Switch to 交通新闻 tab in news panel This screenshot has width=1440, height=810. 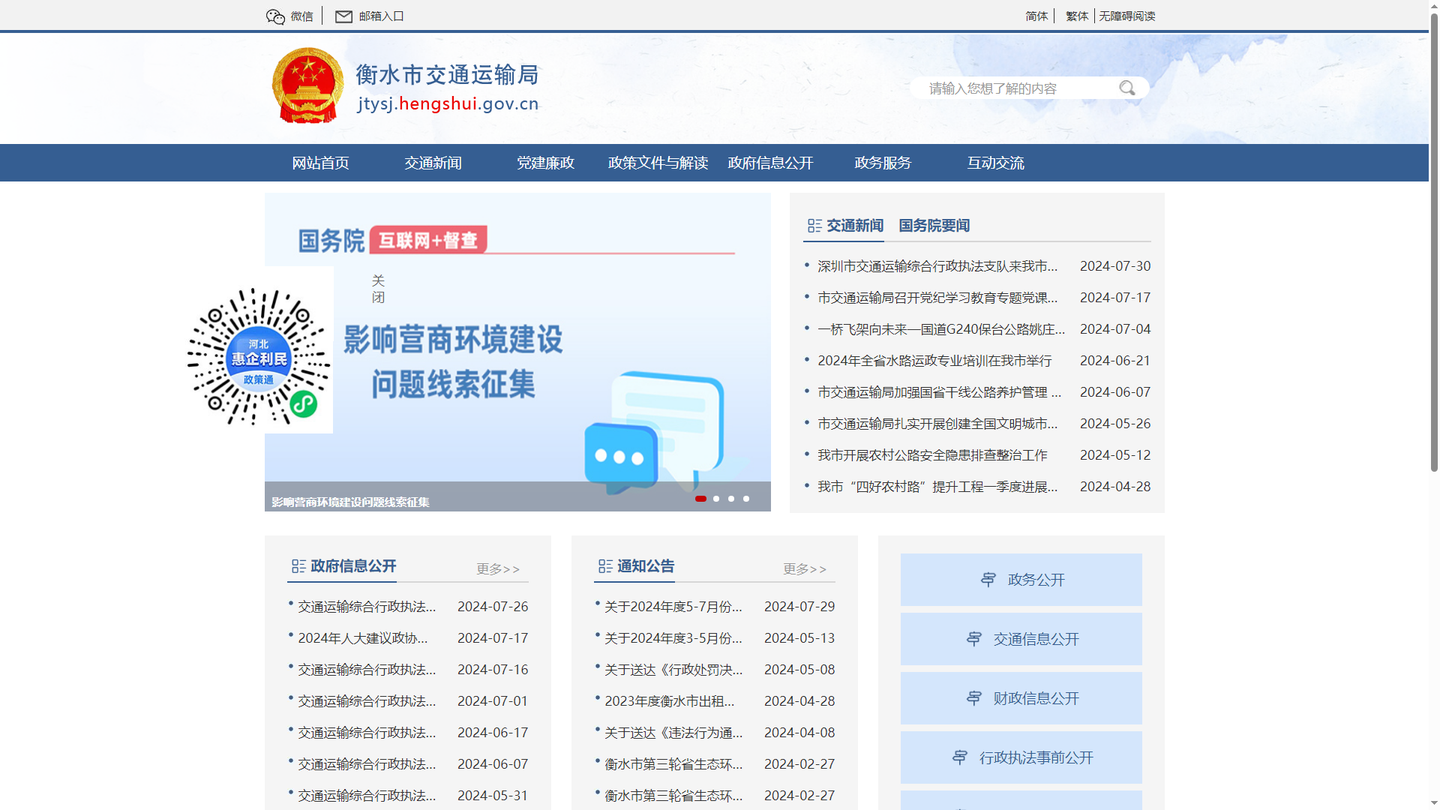855,226
